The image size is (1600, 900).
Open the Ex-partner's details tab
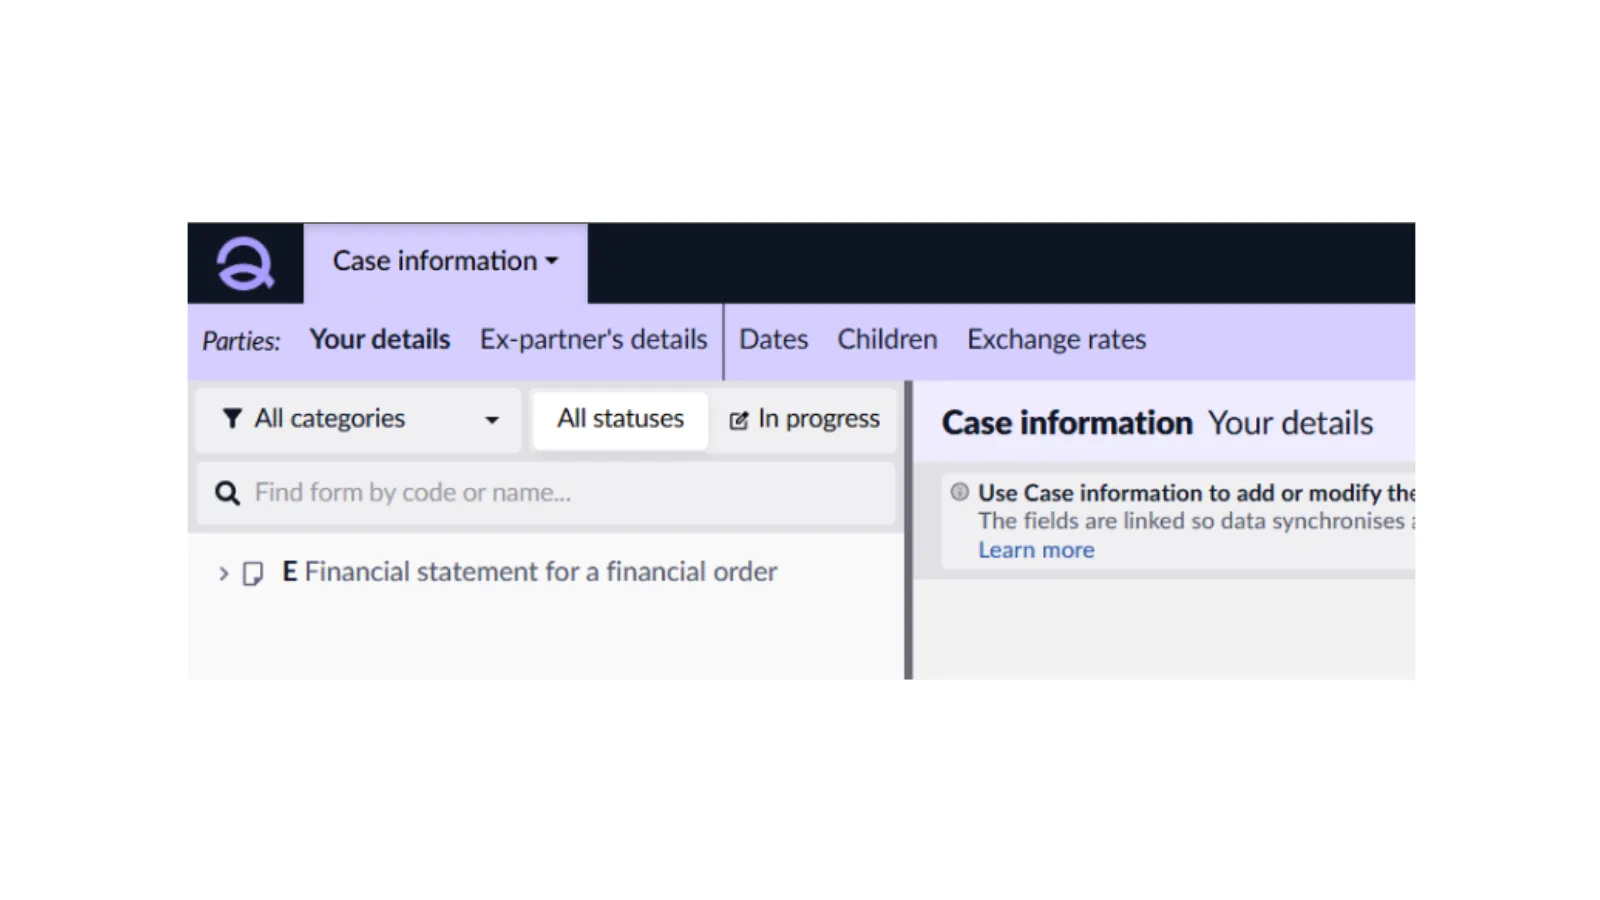593,340
